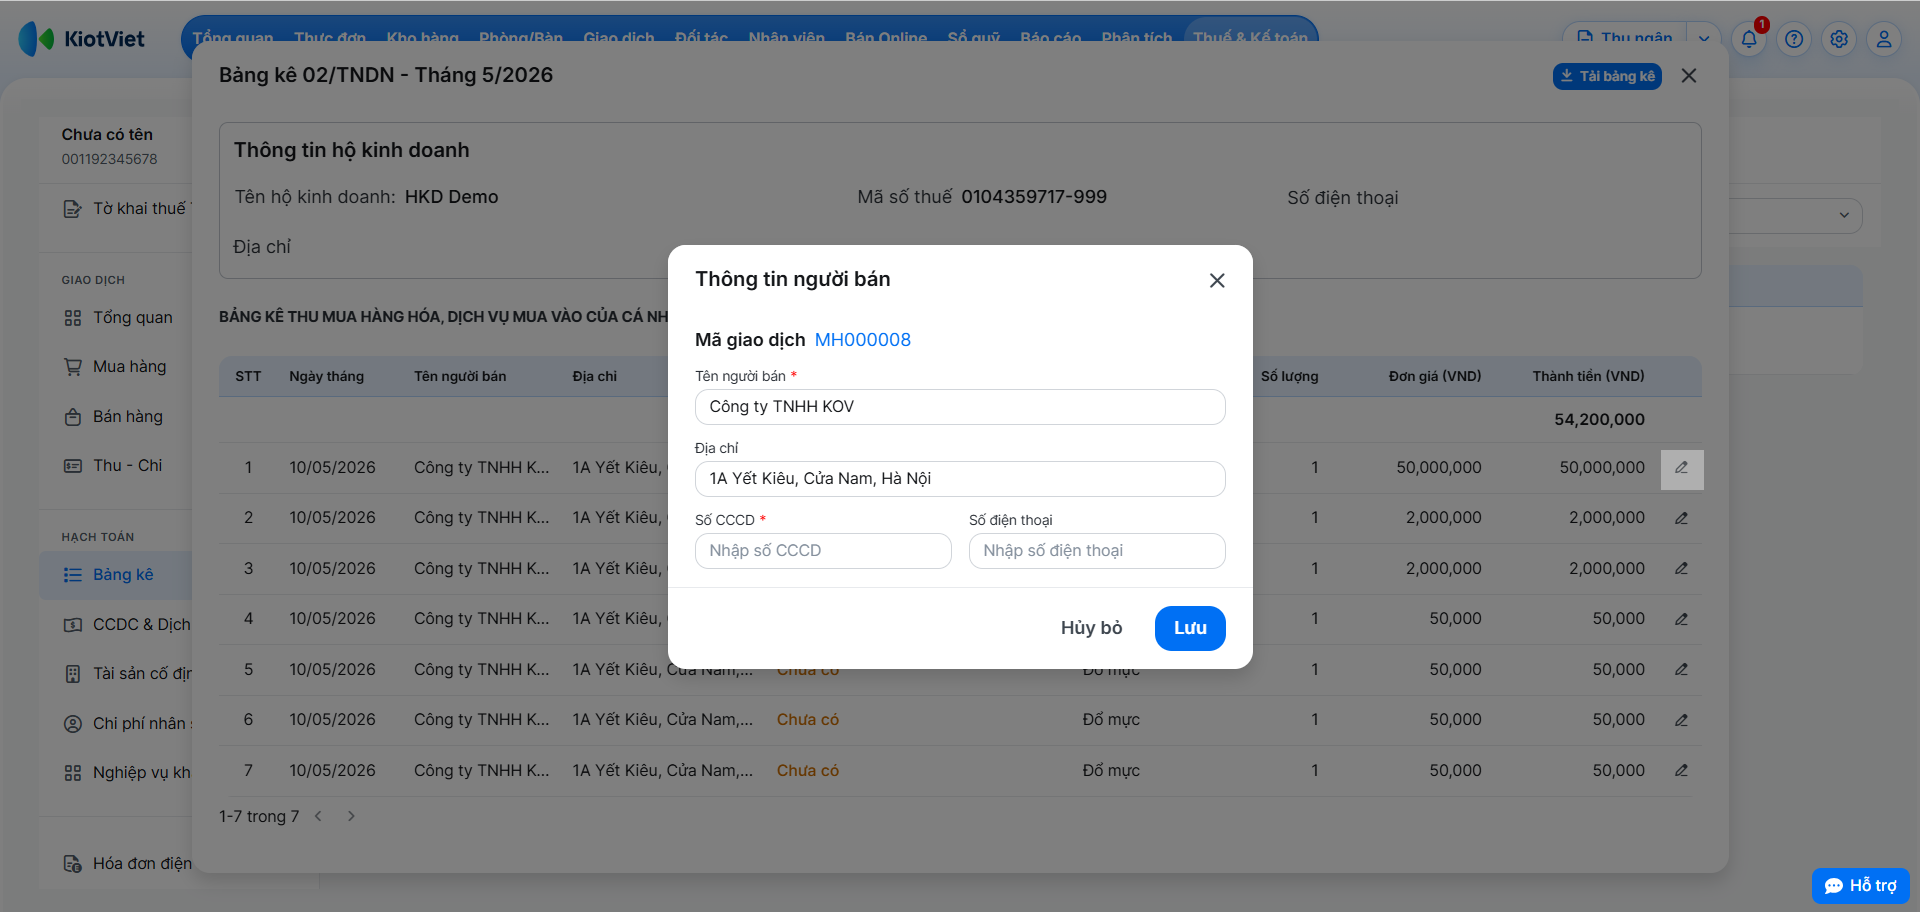Click the Số điện thoại input field
Viewport: 1920px width, 912px height.
(1097, 551)
